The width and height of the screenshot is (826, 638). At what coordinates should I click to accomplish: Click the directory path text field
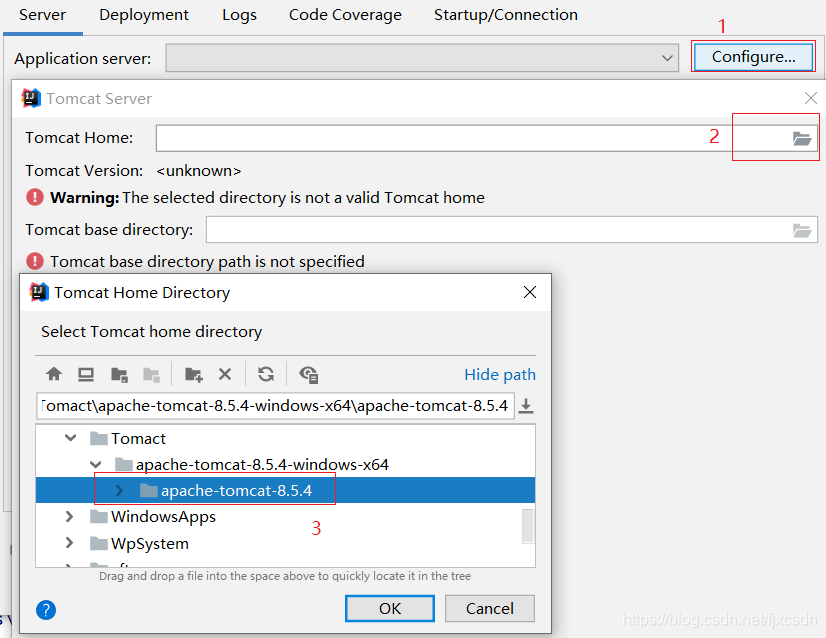coord(275,406)
